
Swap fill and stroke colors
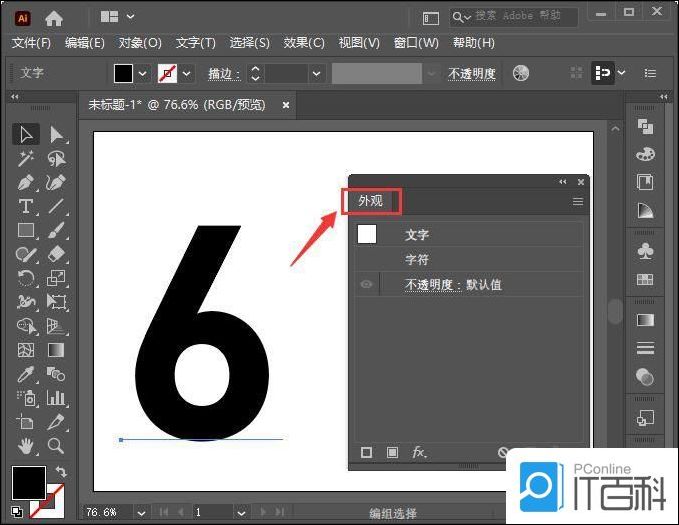(x=62, y=472)
